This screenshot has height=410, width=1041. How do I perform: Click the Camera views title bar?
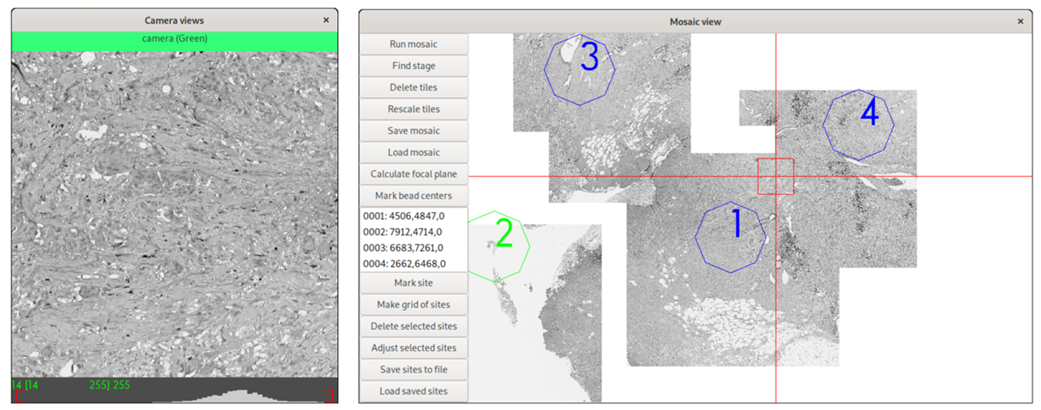pyautogui.click(x=175, y=21)
